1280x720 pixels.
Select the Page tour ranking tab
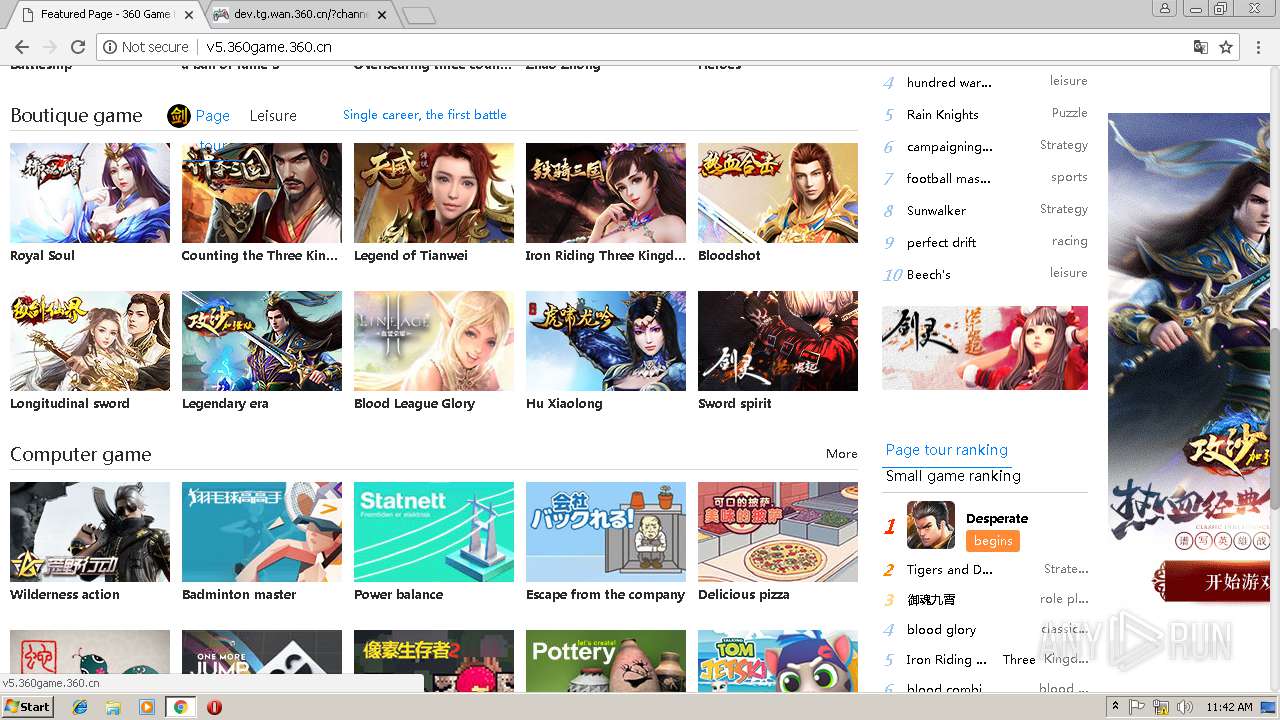946,450
